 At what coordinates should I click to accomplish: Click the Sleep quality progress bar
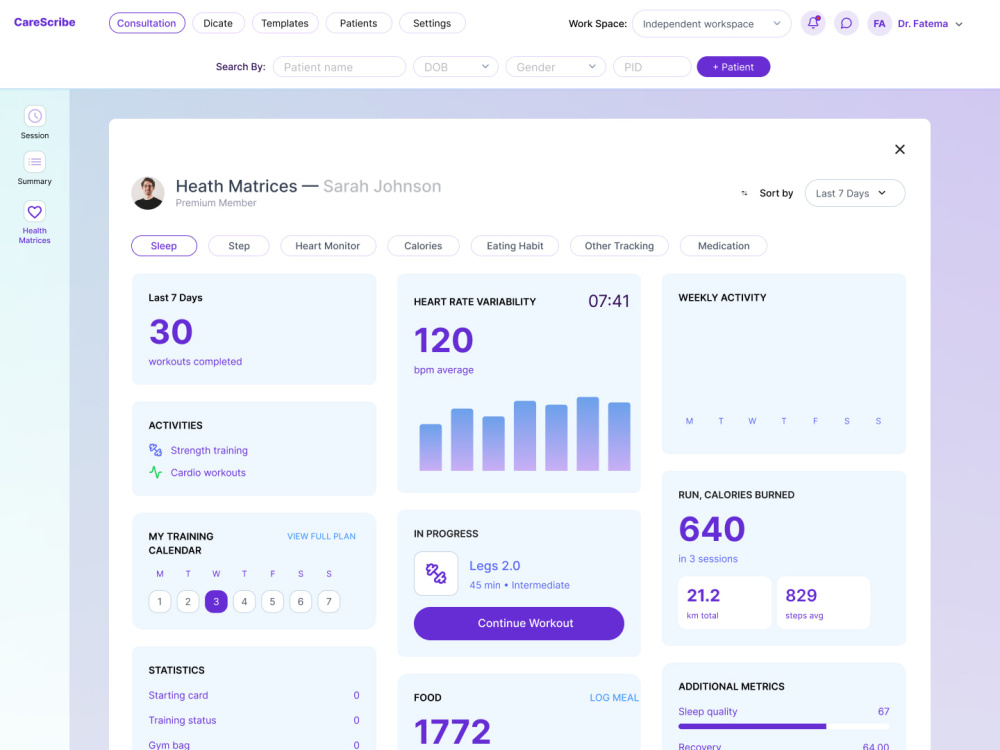(x=784, y=726)
